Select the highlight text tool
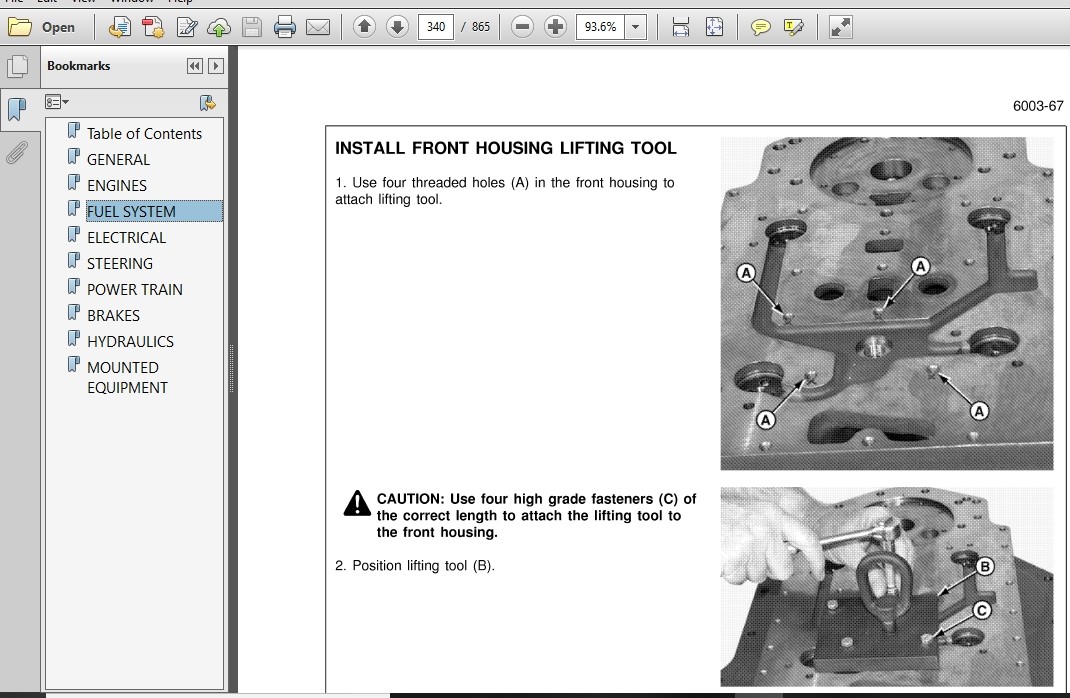Screen dimensions: 1070x698 (x=794, y=27)
